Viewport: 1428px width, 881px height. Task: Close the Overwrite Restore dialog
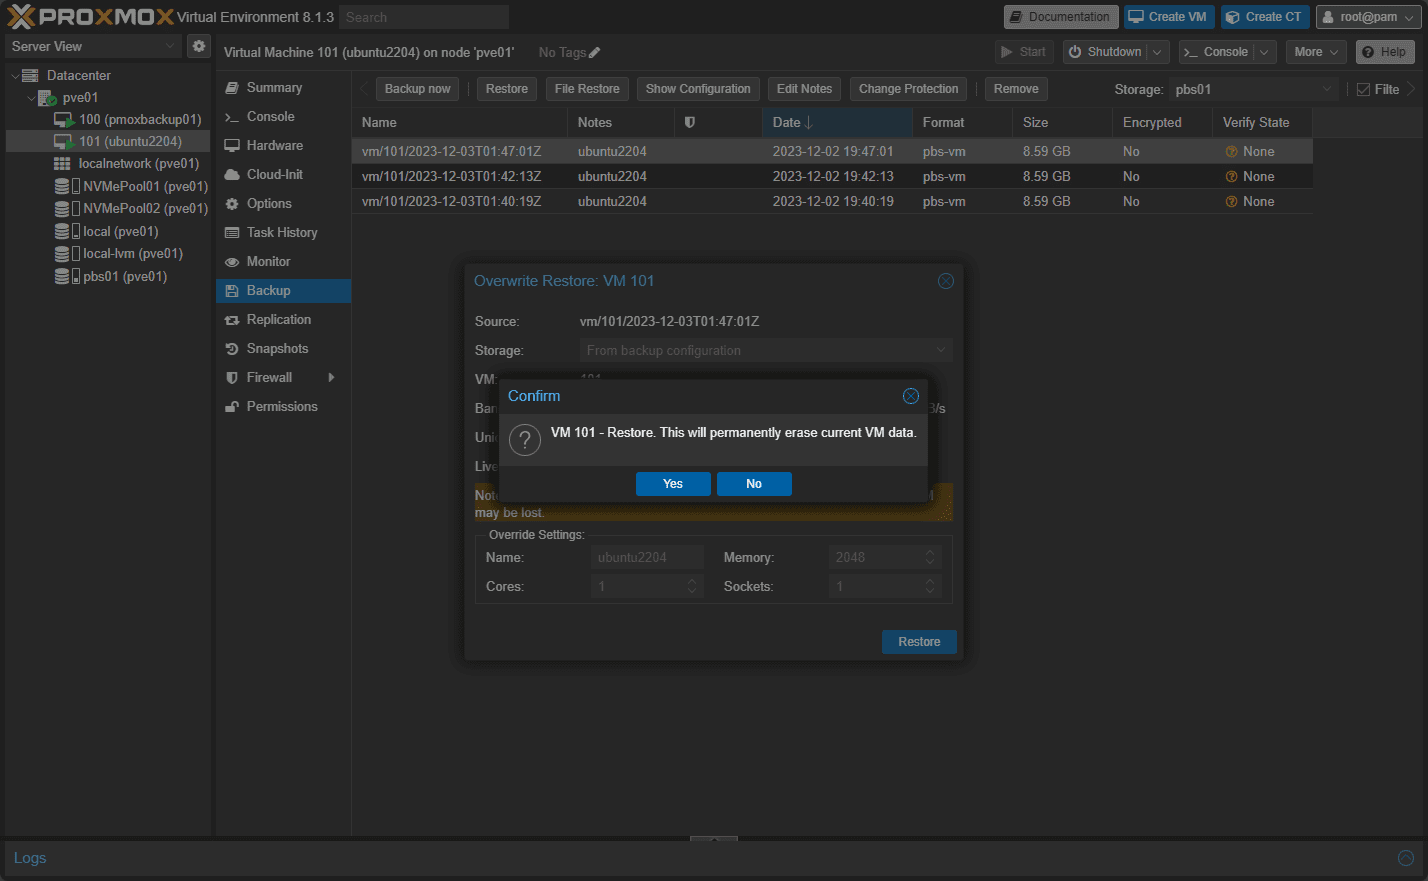coord(945,281)
